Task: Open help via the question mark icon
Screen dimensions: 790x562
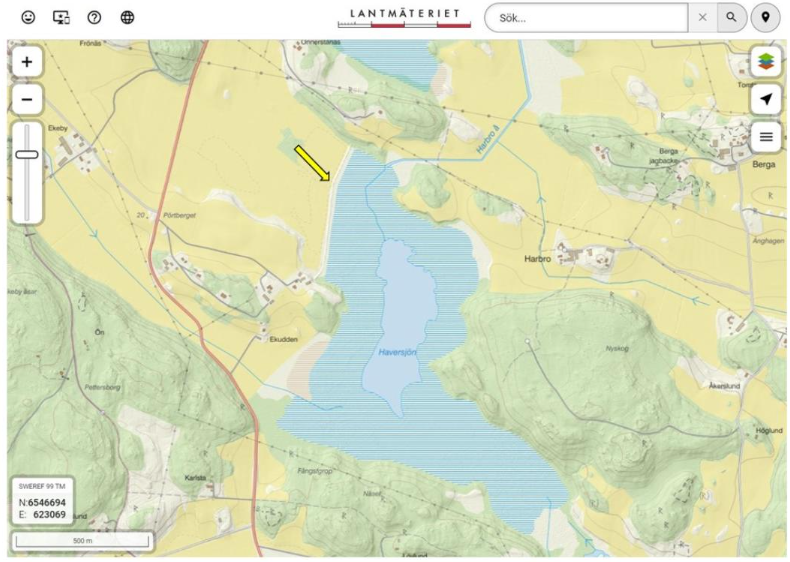Action: tap(94, 18)
